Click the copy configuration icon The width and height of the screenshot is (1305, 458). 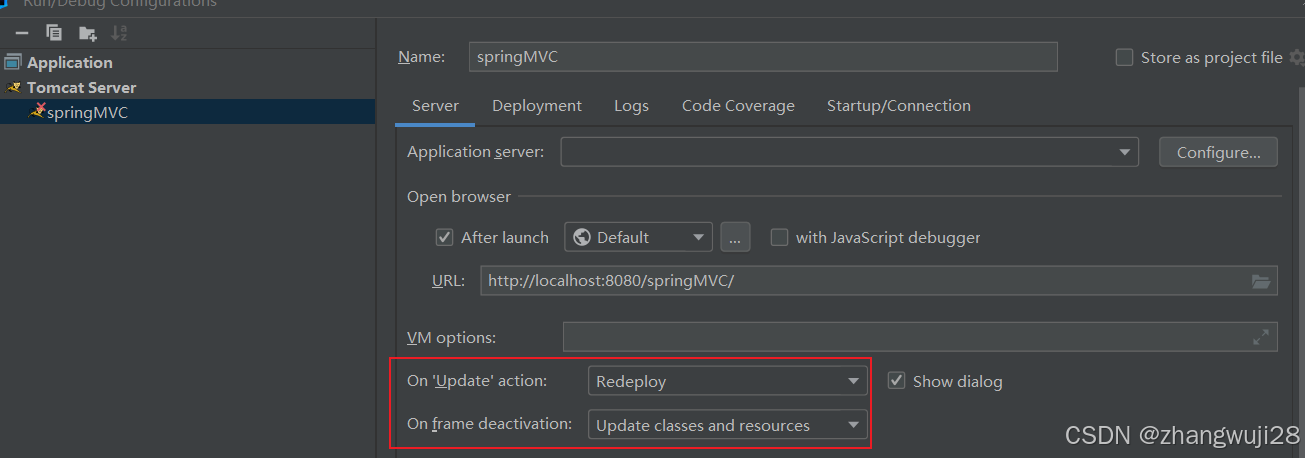(54, 33)
